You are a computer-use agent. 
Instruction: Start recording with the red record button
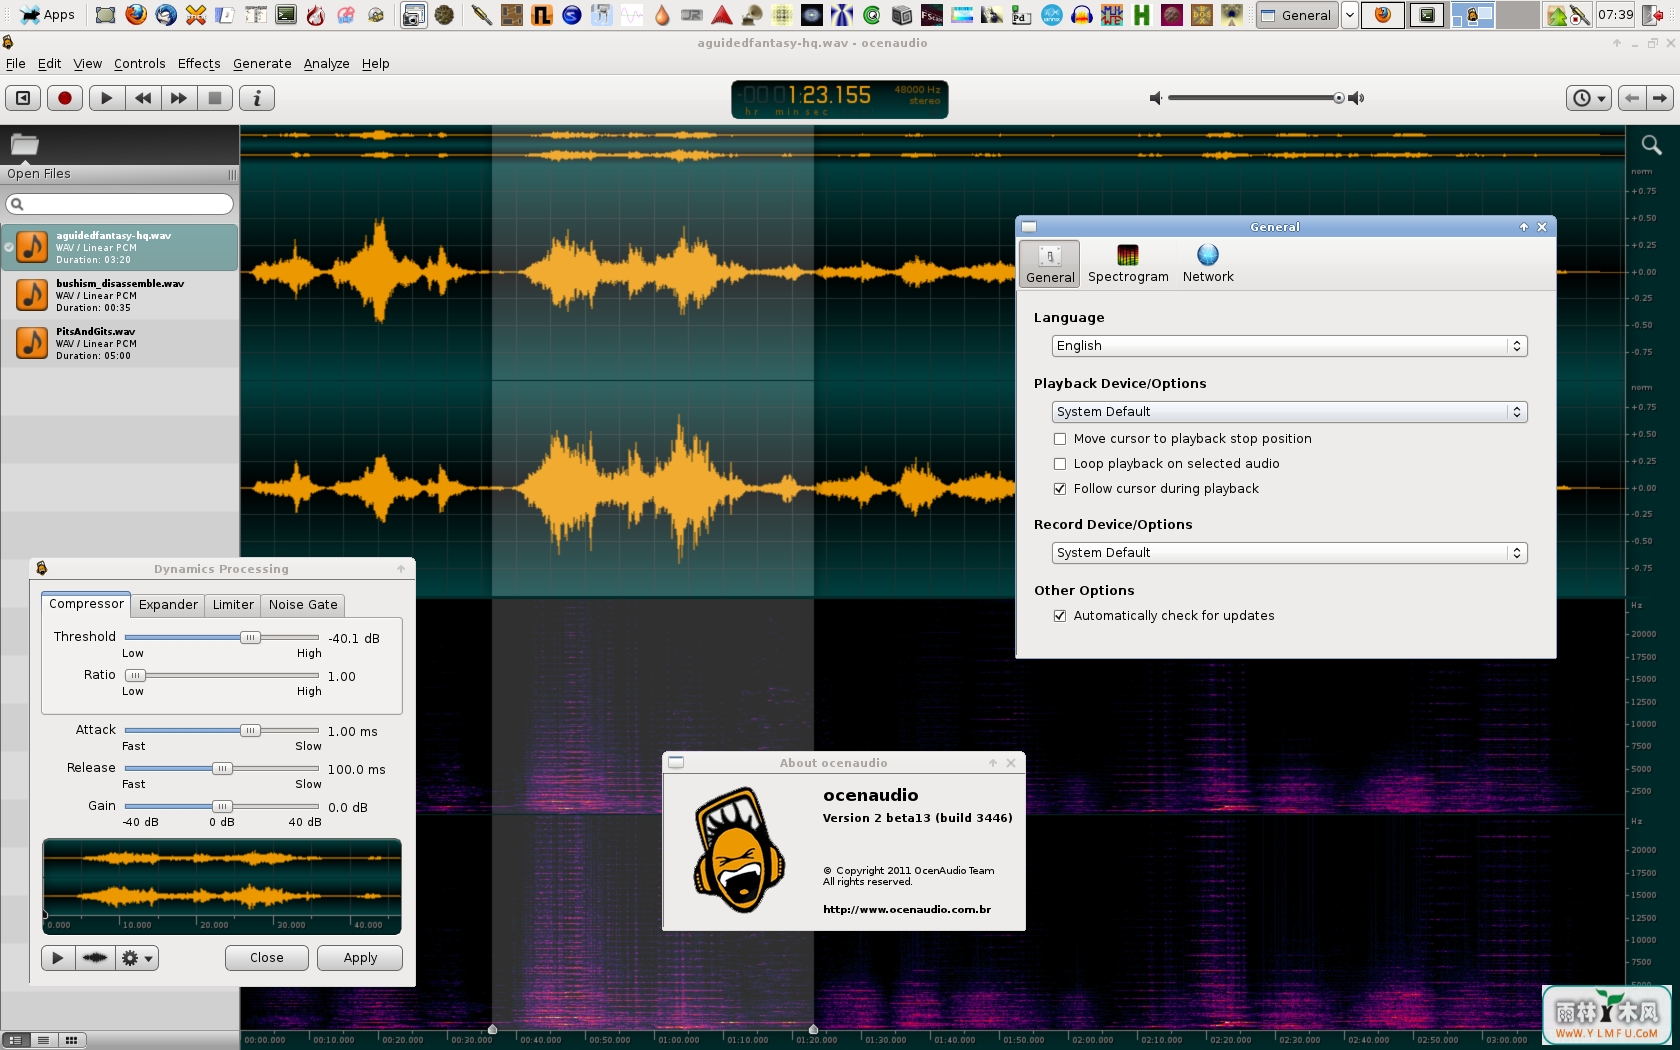(65, 98)
